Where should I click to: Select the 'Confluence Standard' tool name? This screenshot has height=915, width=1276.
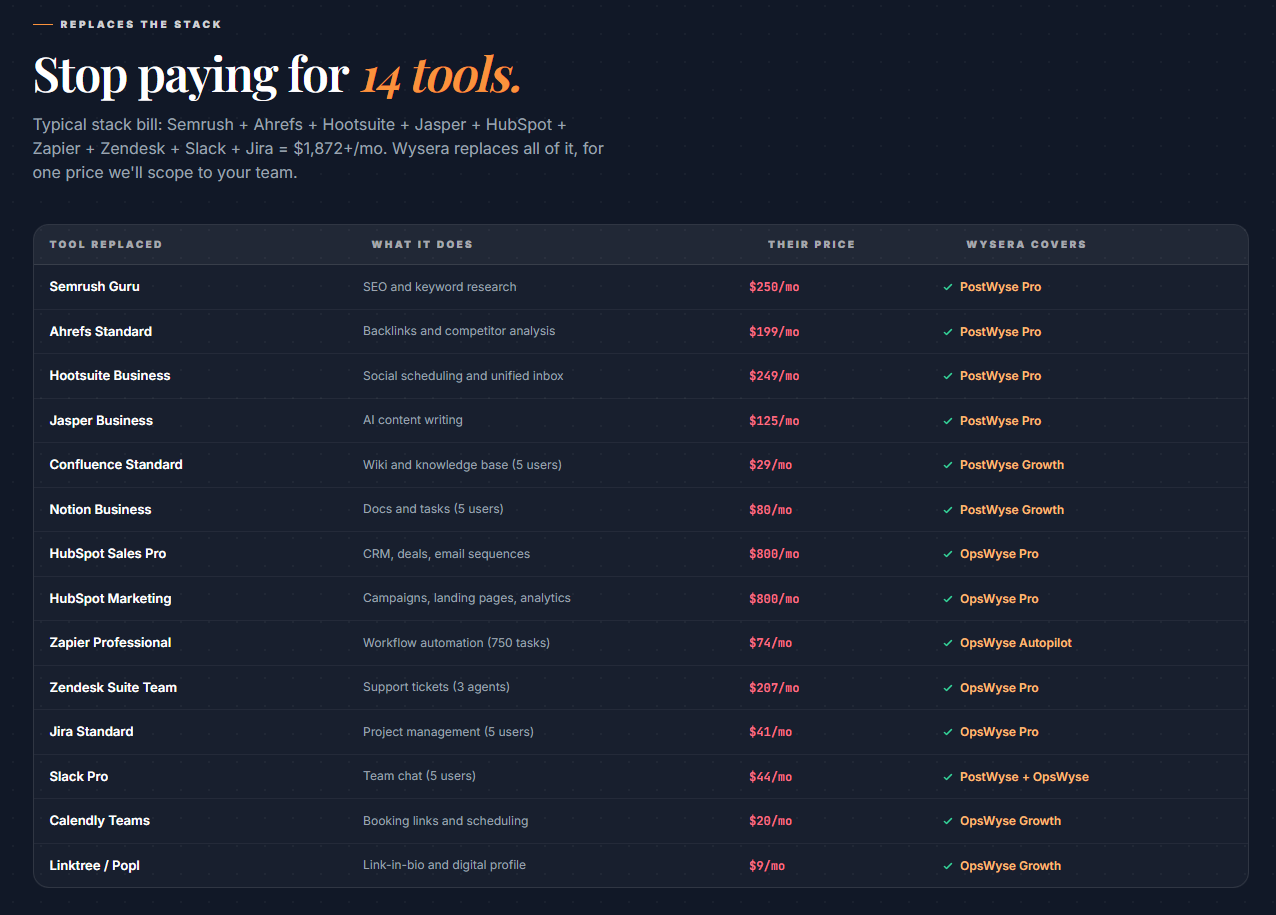[x=116, y=464]
